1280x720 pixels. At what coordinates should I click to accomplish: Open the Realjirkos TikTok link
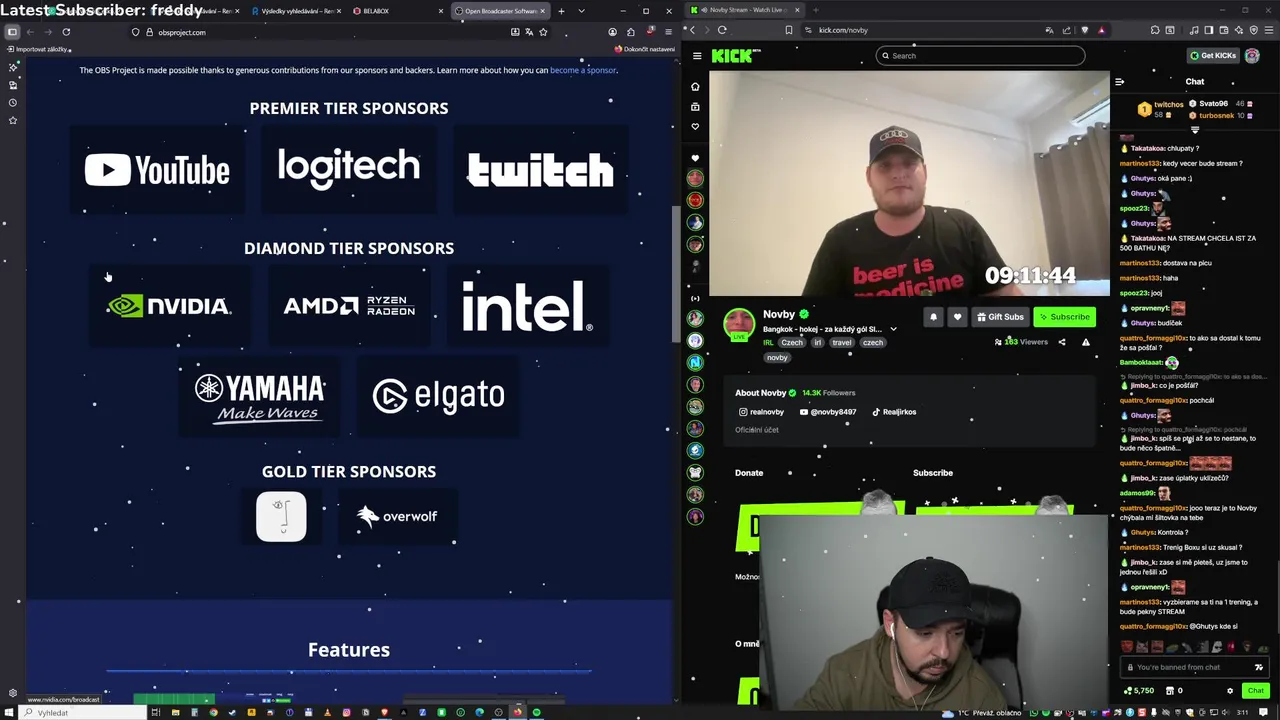(894, 412)
